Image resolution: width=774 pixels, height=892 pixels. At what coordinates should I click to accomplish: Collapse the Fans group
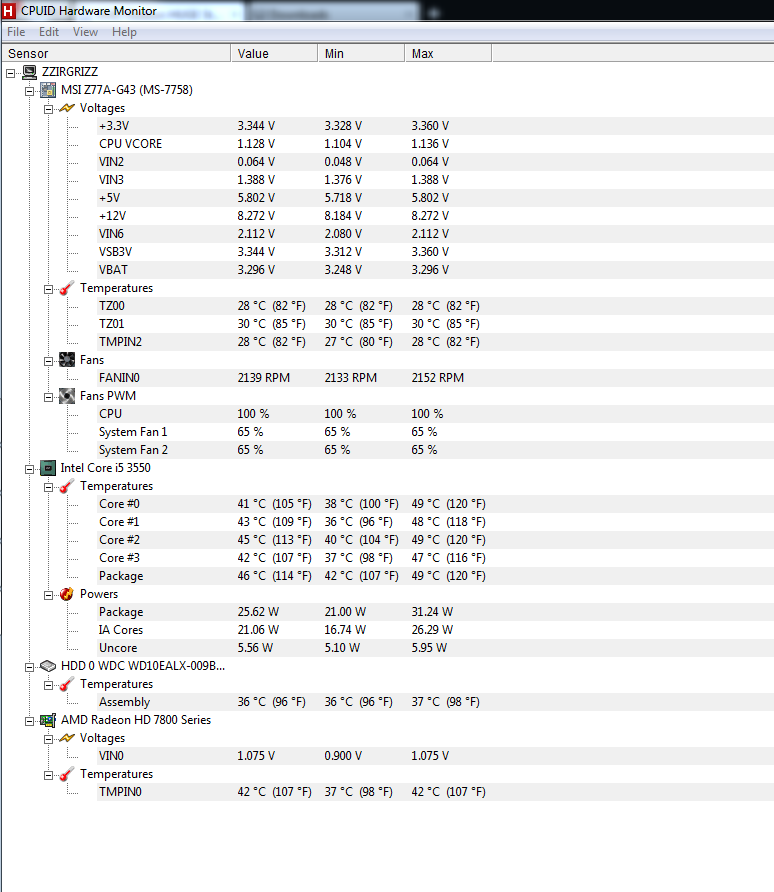48,361
